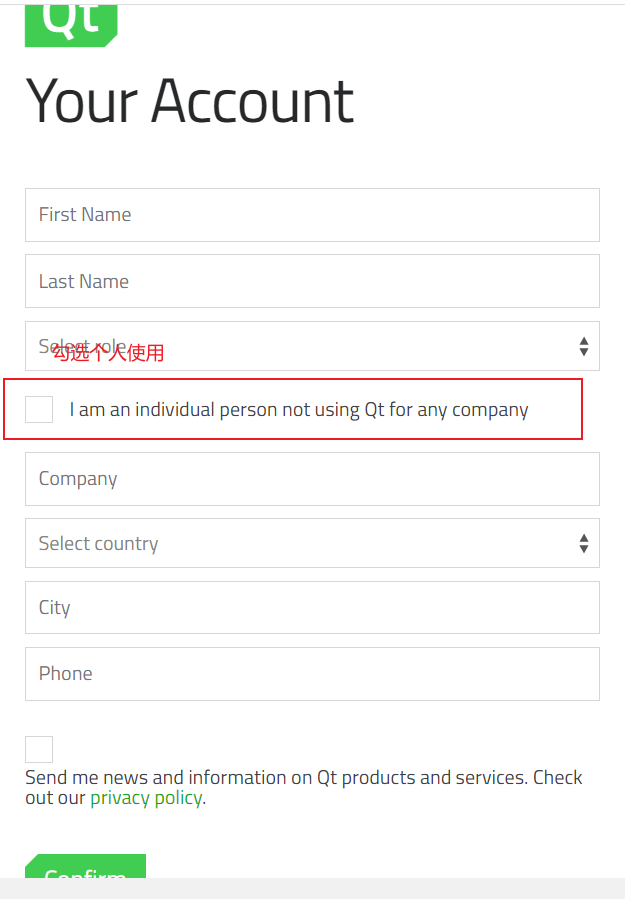Click the 'I am an individual person' label text
The height and width of the screenshot is (899, 625).
pyautogui.click(x=298, y=409)
